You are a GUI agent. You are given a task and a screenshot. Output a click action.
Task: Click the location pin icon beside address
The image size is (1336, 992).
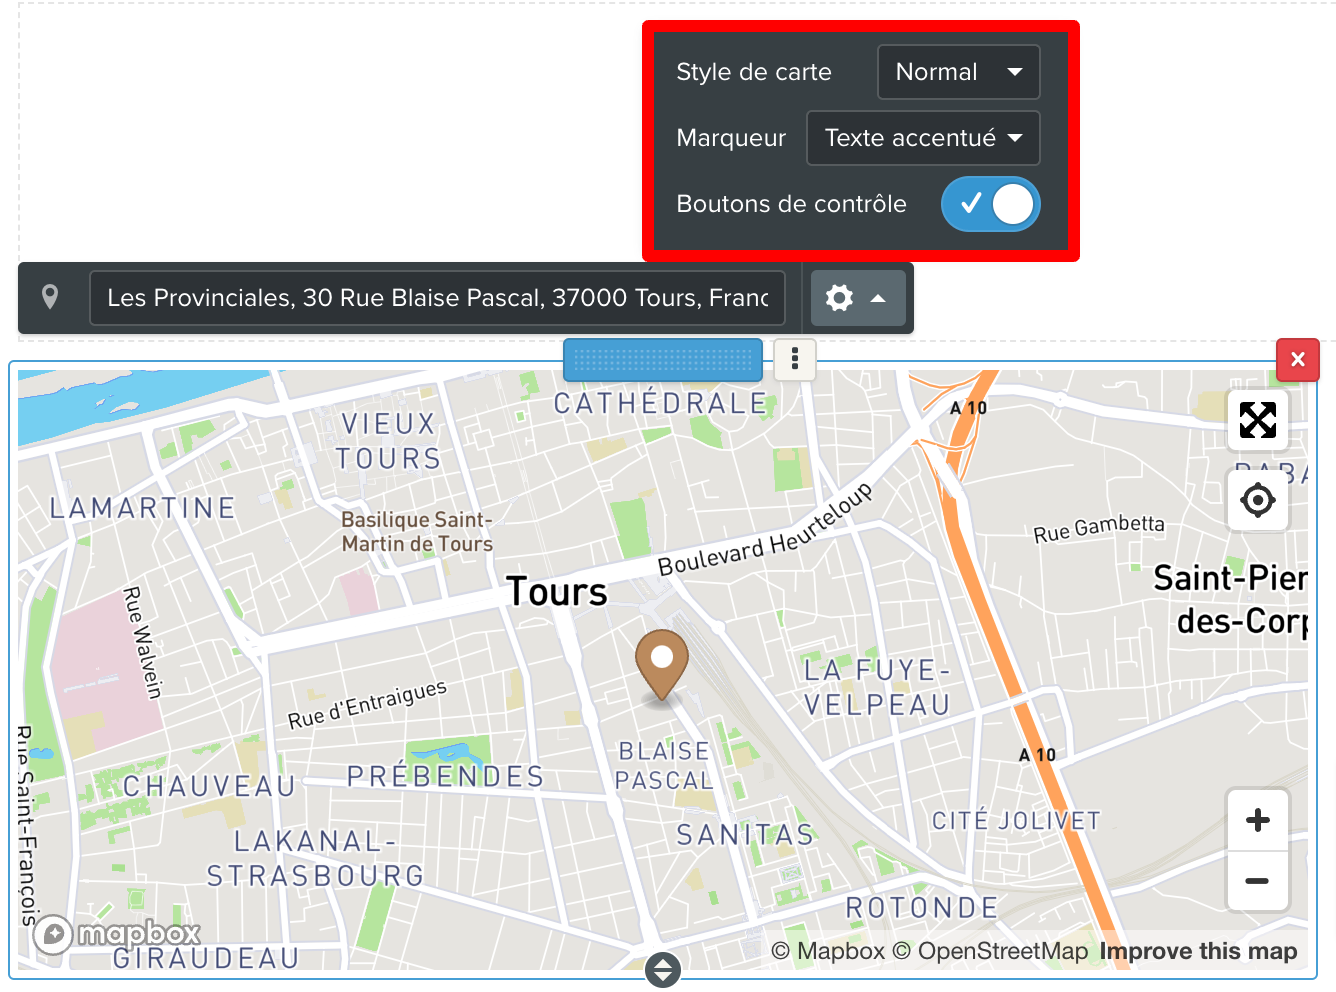pos(50,297)
